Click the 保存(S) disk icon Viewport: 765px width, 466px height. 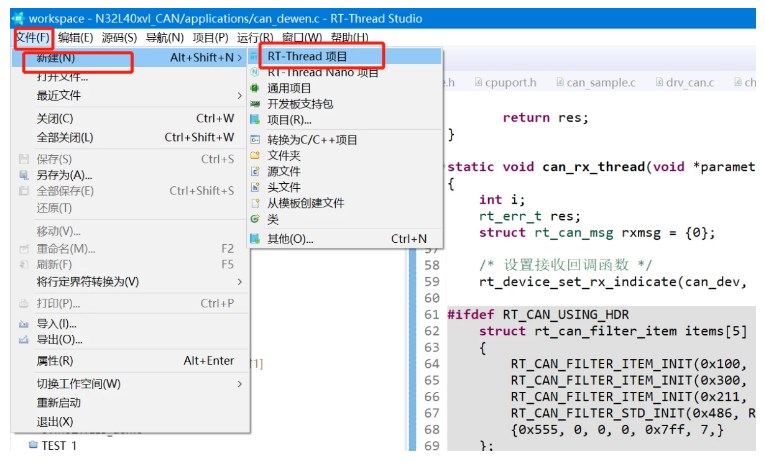pyautogui.click(x=23, y=159)
